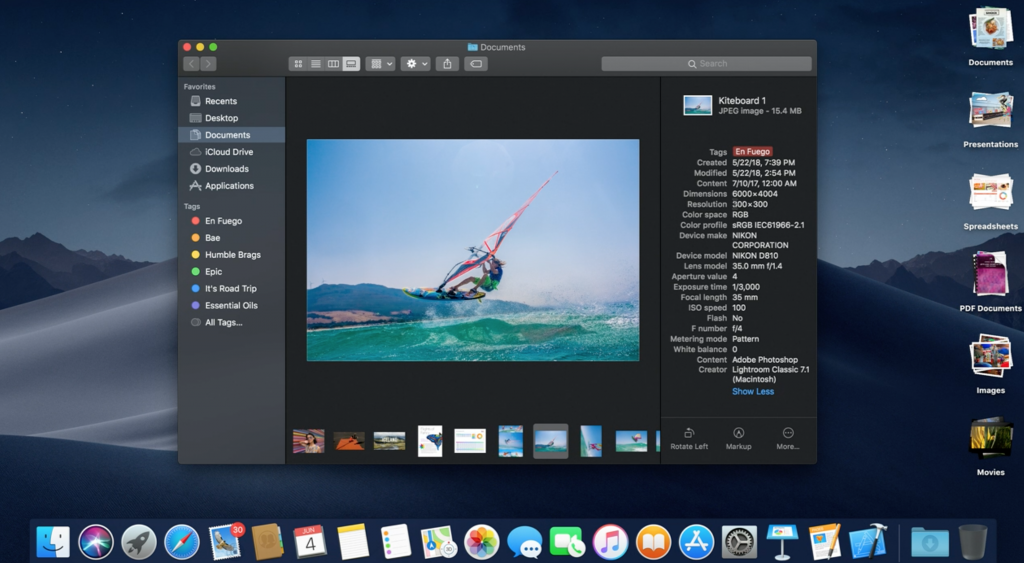Select the red En Fuego tag
Image resolution: width=1024 pixels, height=563 pixels.
223,221
